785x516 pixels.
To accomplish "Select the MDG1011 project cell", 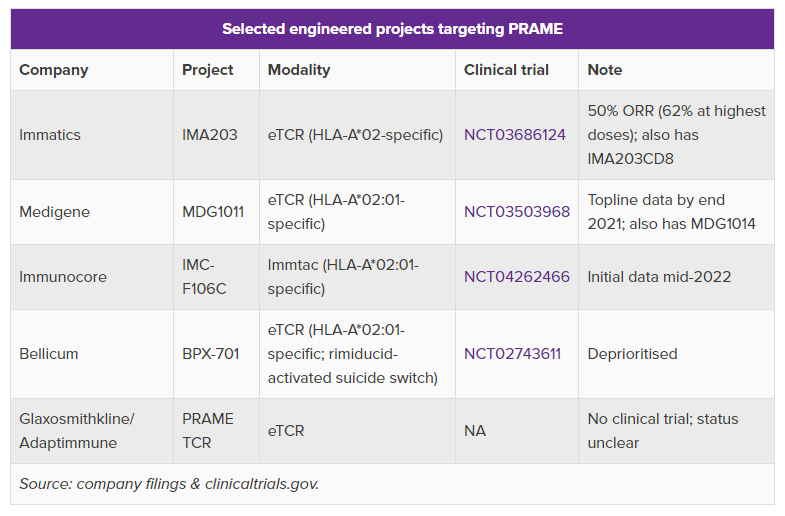I will 213,212.
